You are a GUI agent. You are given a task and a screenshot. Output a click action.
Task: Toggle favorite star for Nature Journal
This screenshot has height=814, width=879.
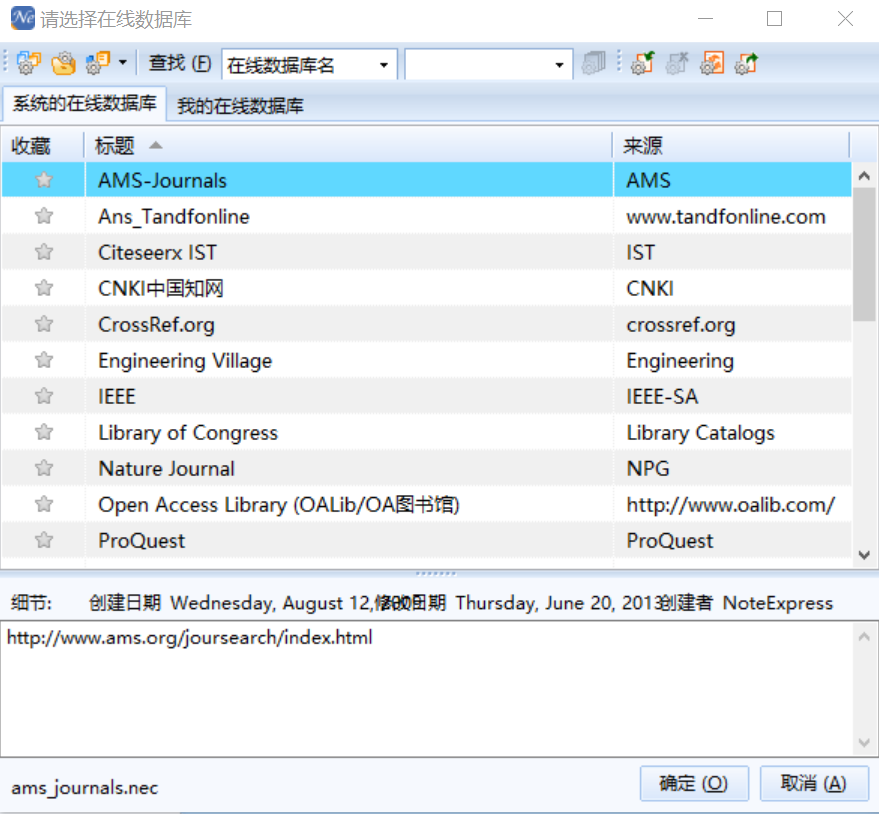coord(44,468)
